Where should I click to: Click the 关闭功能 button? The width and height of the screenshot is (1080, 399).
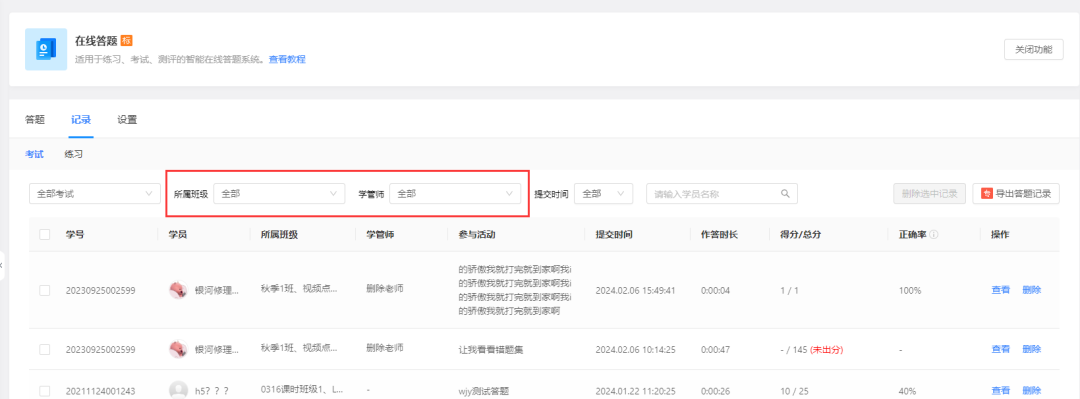point(1033,50)
